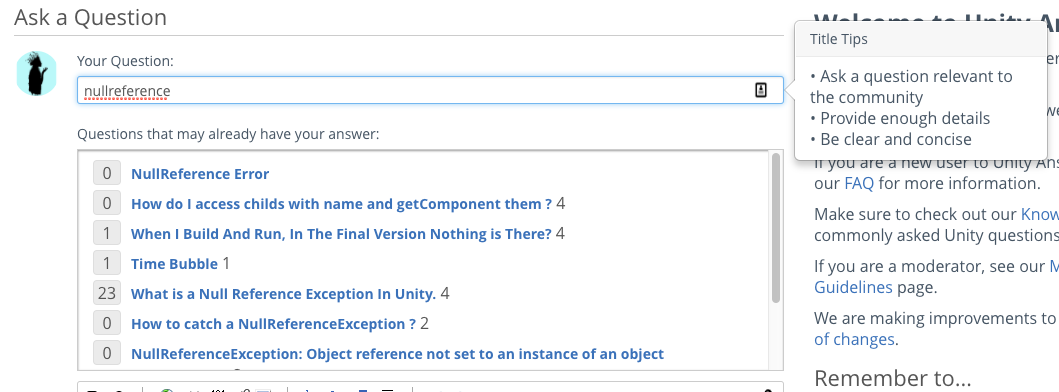Open 'How to catch a NullReferenceException' question
1059x392 pixels.
[273, 324]
